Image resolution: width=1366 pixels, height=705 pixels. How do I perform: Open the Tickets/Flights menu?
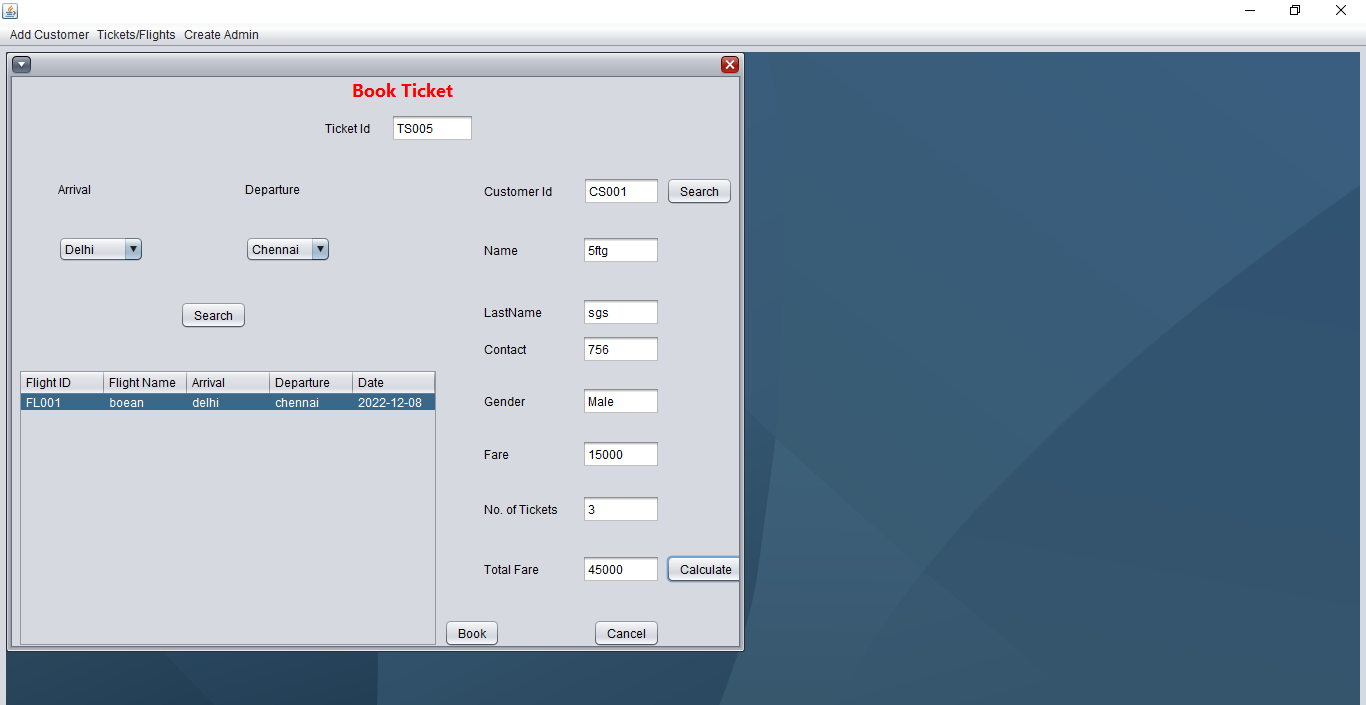point(135,34)
